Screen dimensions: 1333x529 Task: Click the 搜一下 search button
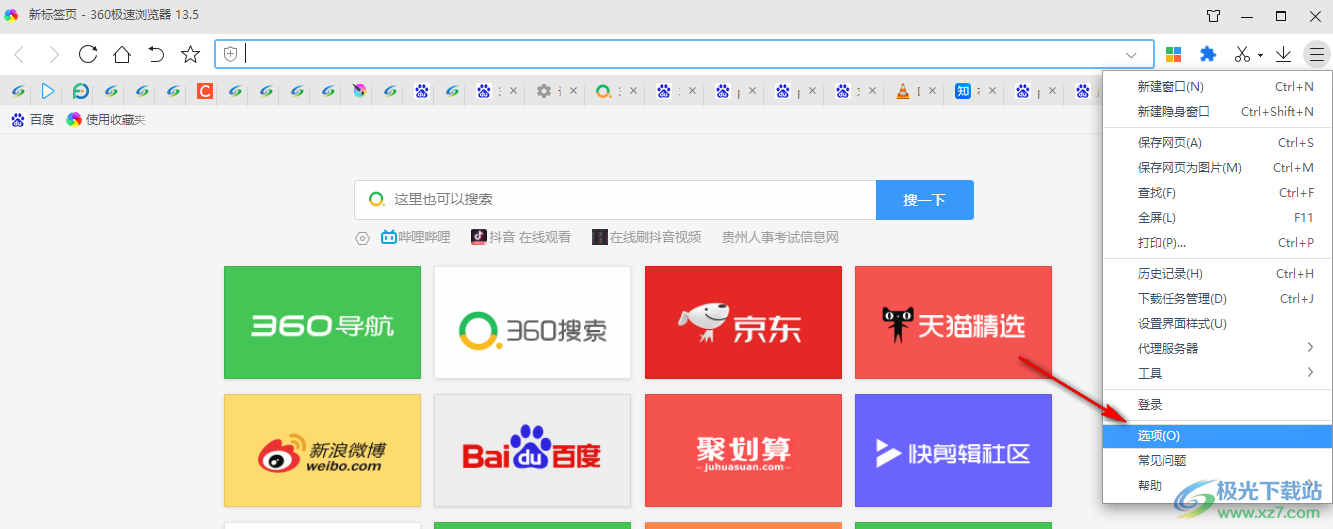point(925,200)
